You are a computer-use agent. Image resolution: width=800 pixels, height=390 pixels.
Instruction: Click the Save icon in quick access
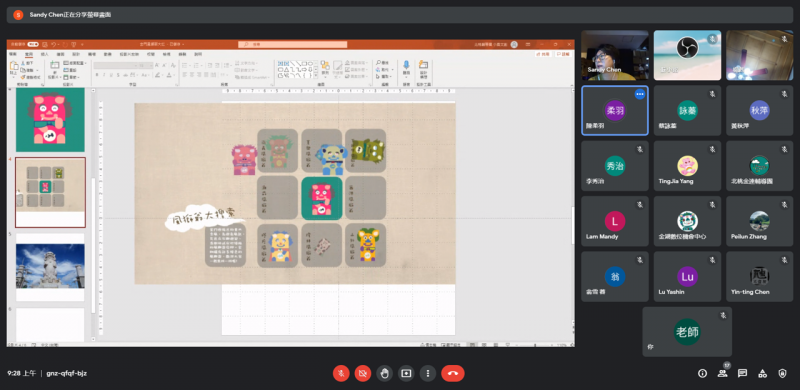click(x=44, y=44)
